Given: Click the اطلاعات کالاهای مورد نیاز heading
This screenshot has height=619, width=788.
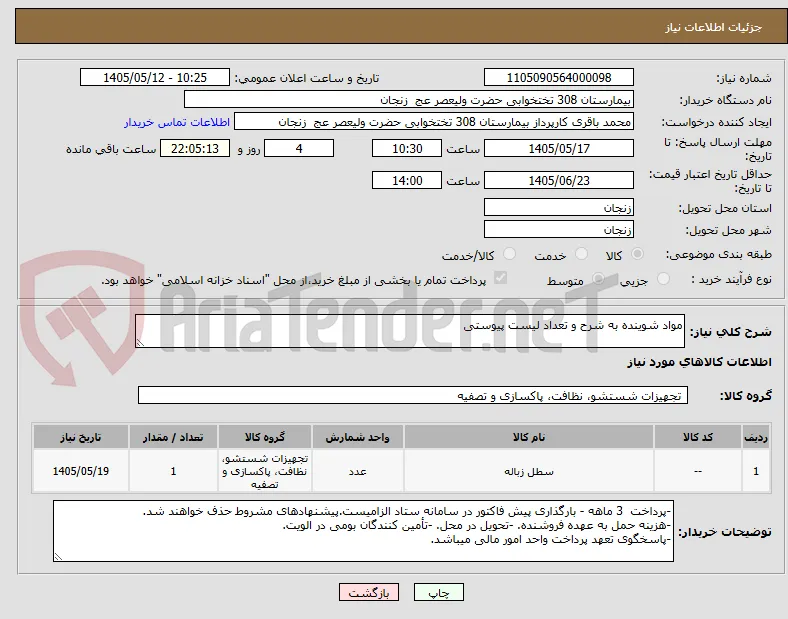Looking at the screenshot, I should coord(699,362).
